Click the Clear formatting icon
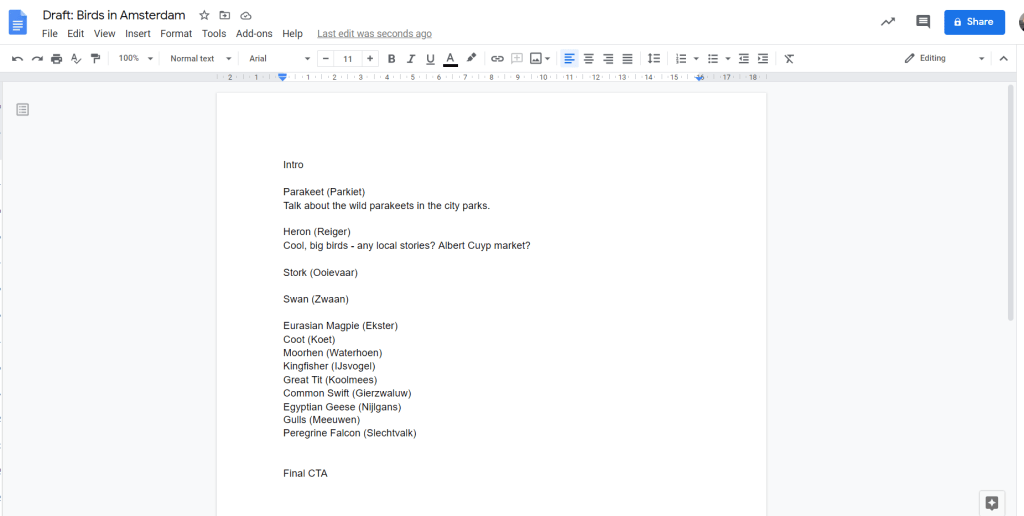1024x516 pixels. 789,59
